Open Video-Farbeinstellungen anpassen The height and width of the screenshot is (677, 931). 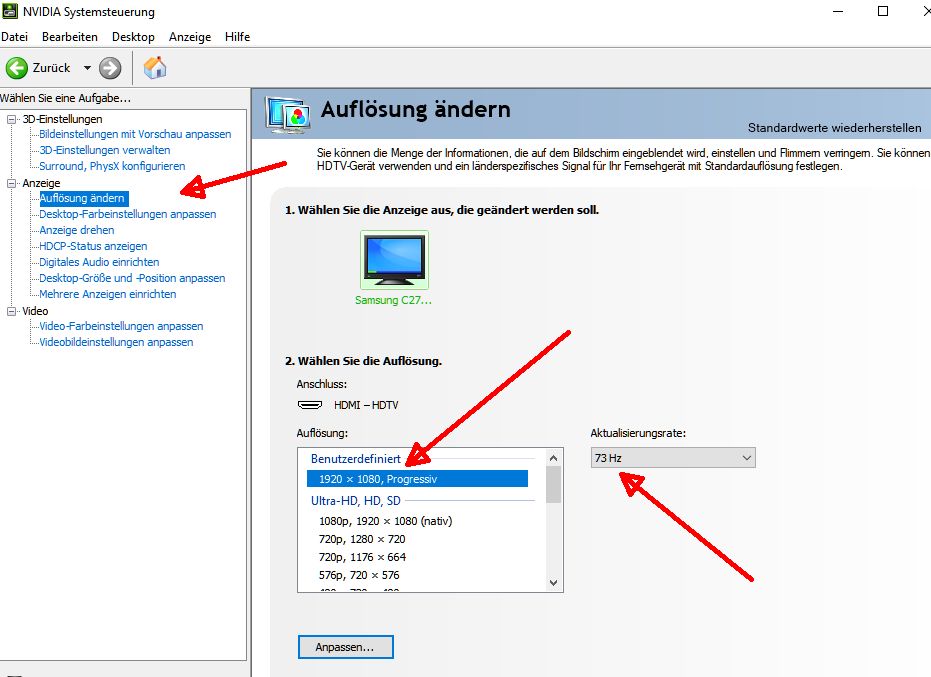pos(121,327)
